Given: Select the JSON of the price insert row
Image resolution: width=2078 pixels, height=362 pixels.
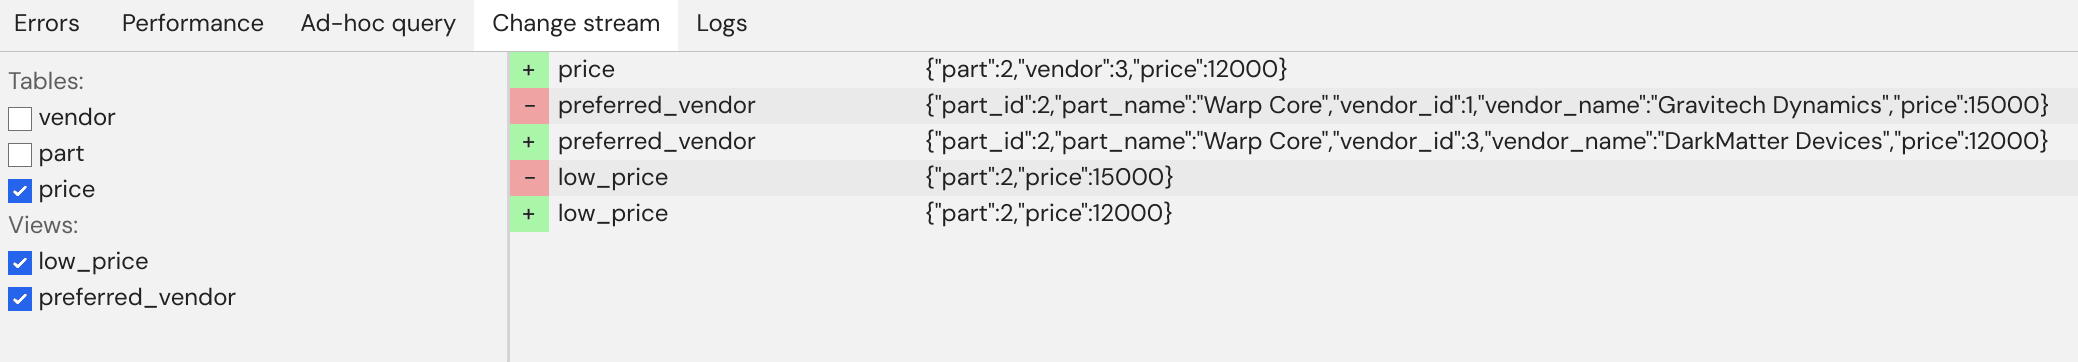Looking at the screenshot, I should (x=1106, y=69).
